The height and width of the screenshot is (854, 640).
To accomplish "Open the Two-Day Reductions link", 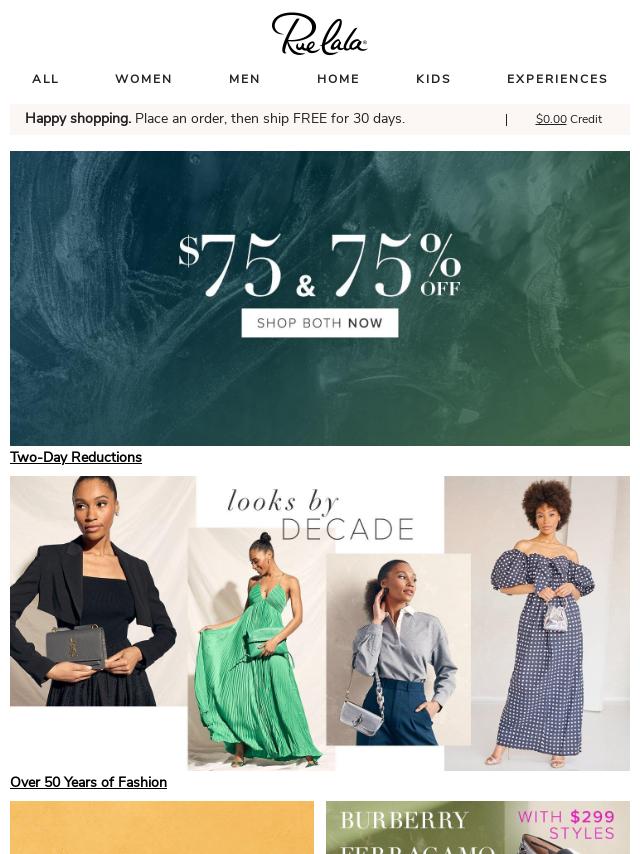I will [x=76, y=457].
